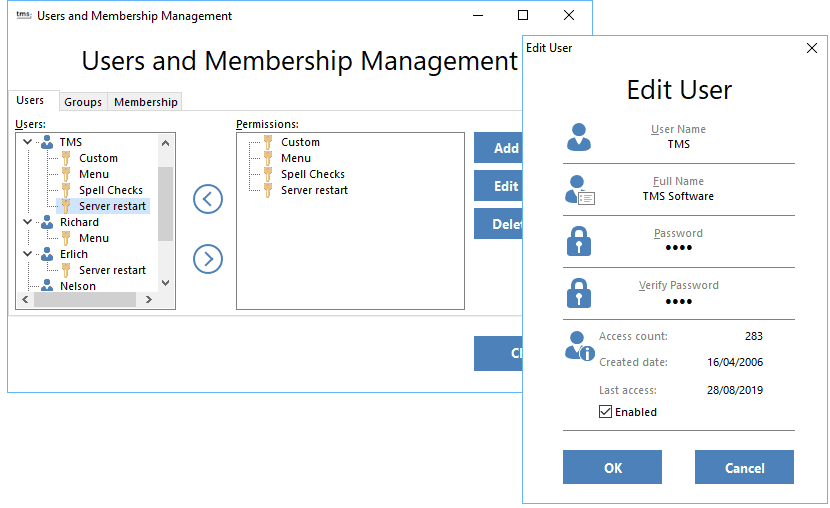Click the user info icon beside Access count

point(579,346)
